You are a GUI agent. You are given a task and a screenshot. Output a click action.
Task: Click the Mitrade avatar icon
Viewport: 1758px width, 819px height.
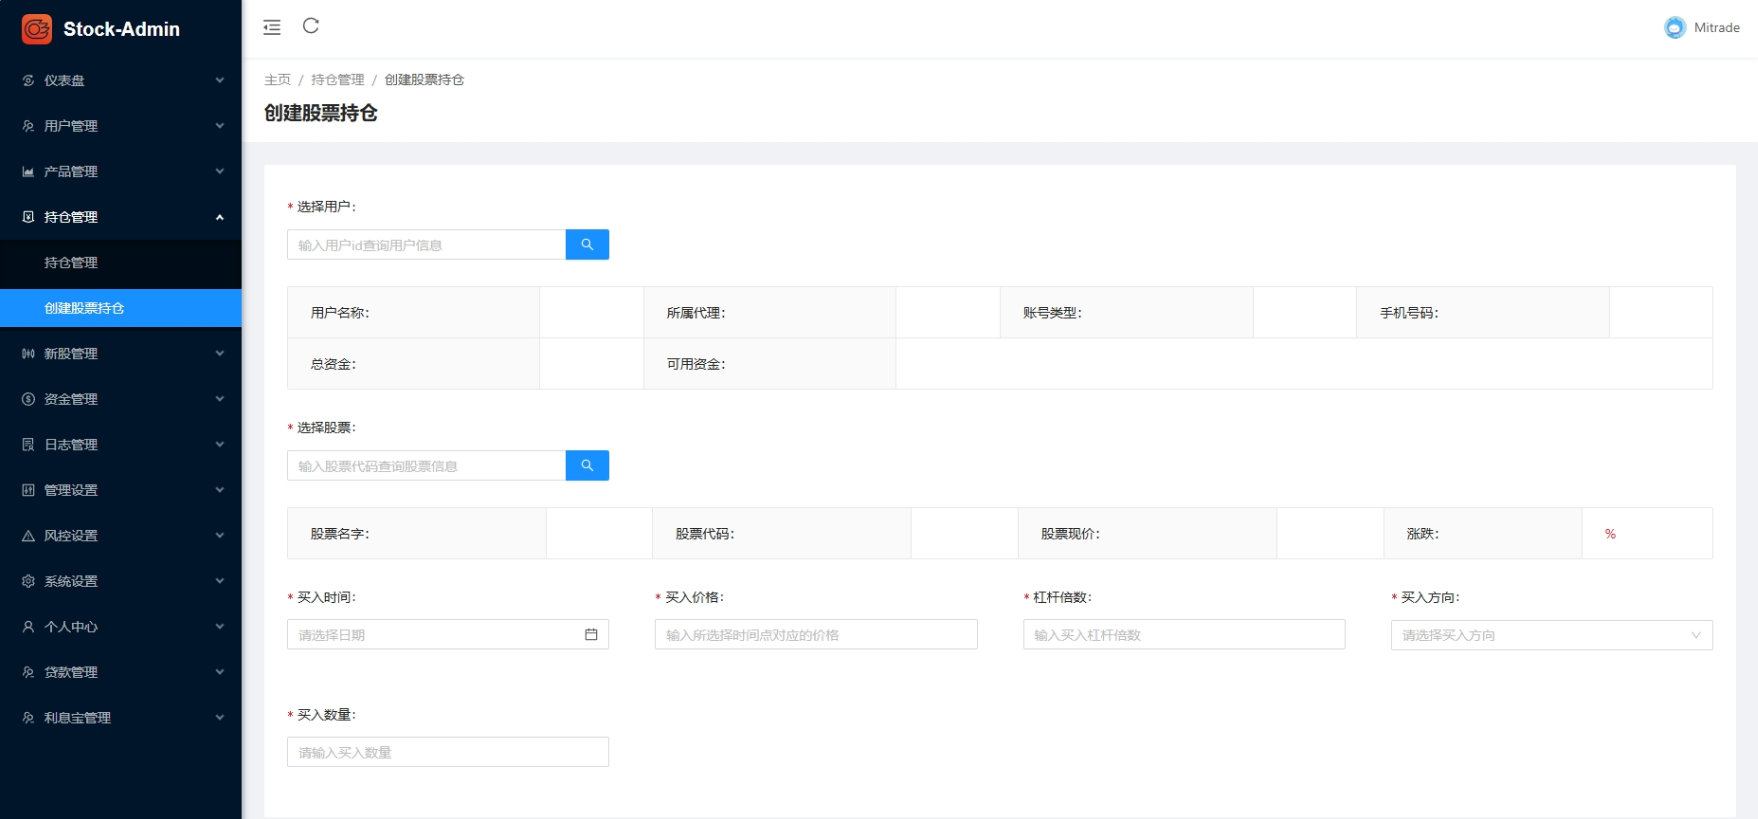(x=1674, y=28)
